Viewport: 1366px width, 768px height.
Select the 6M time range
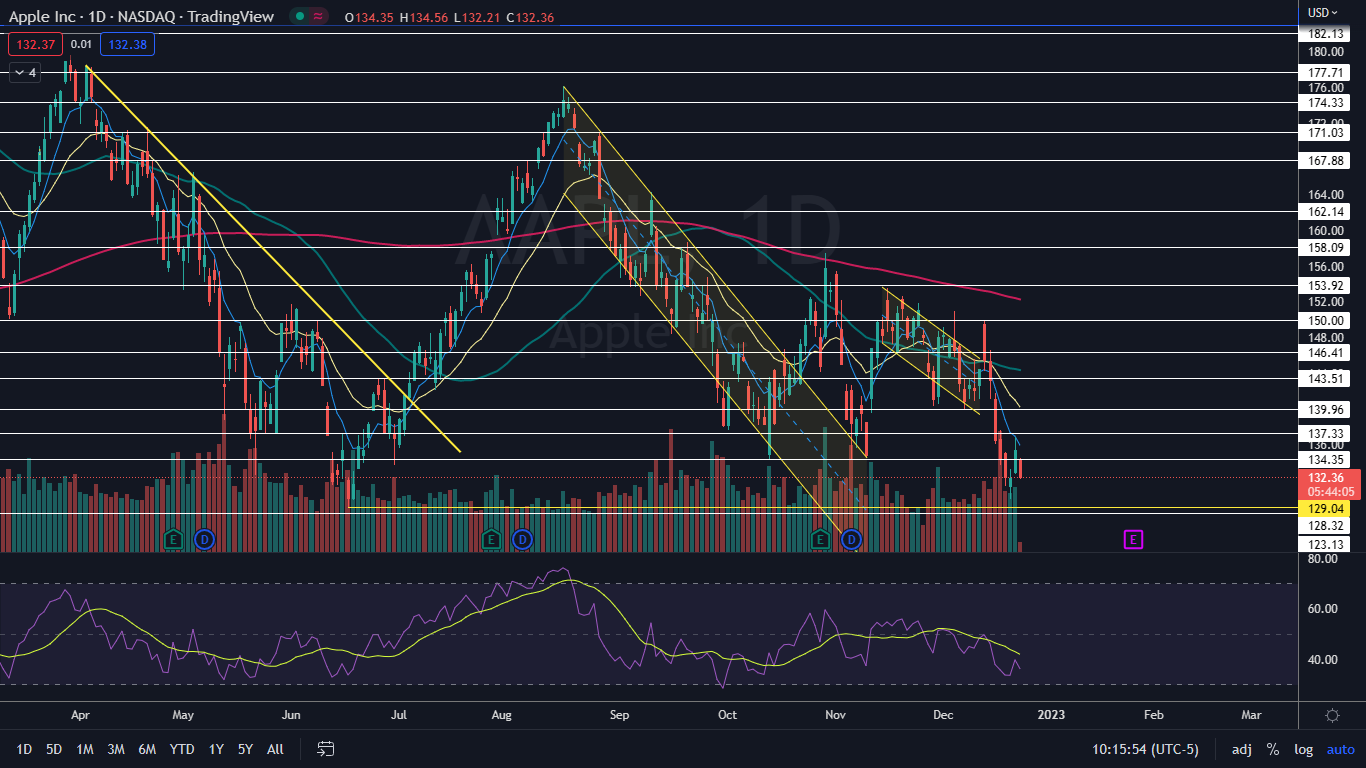coord(147,749)
